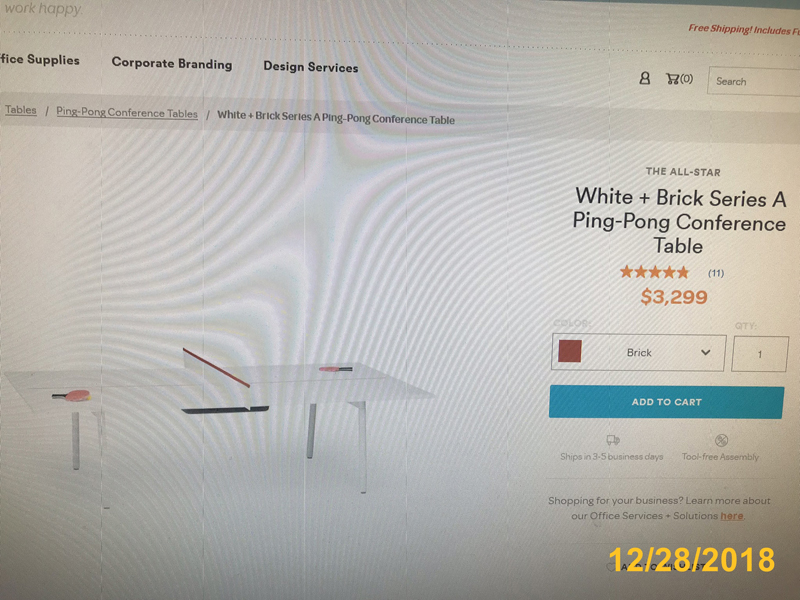The height and width of the screenshot is (600, 800).
Task: Select the Brick red color swatch
Action: click(569, 352)
